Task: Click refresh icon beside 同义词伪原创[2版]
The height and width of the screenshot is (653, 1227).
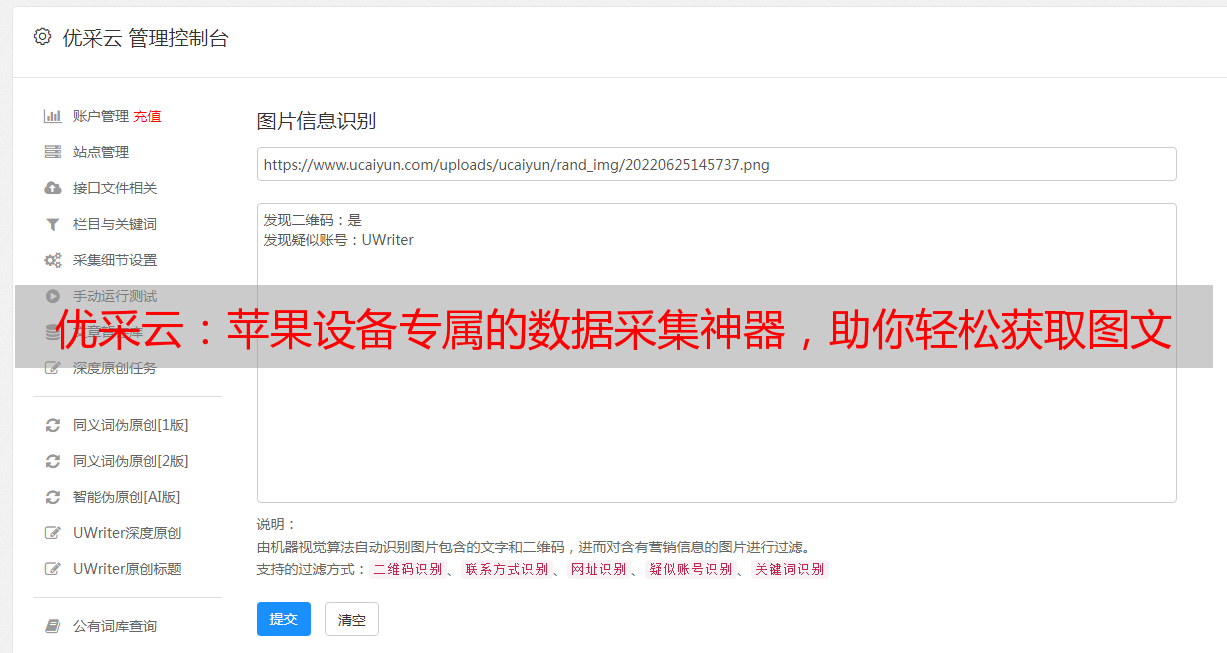Action: 53,461
